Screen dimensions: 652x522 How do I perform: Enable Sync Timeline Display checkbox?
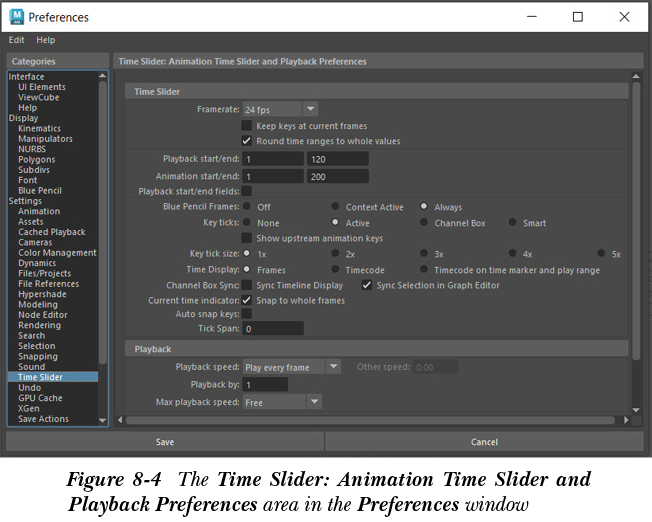click(247, 285)
